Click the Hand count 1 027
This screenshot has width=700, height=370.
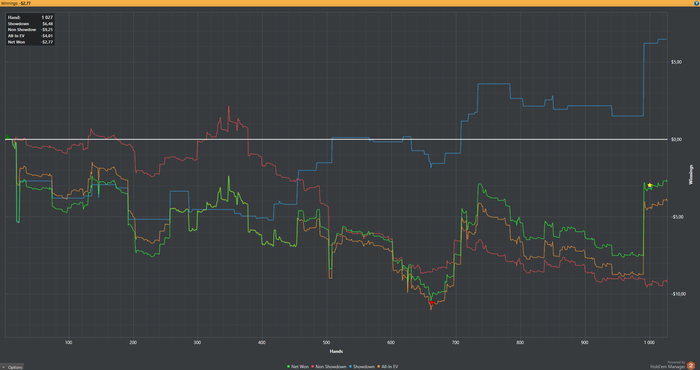[x=47, y=17]
